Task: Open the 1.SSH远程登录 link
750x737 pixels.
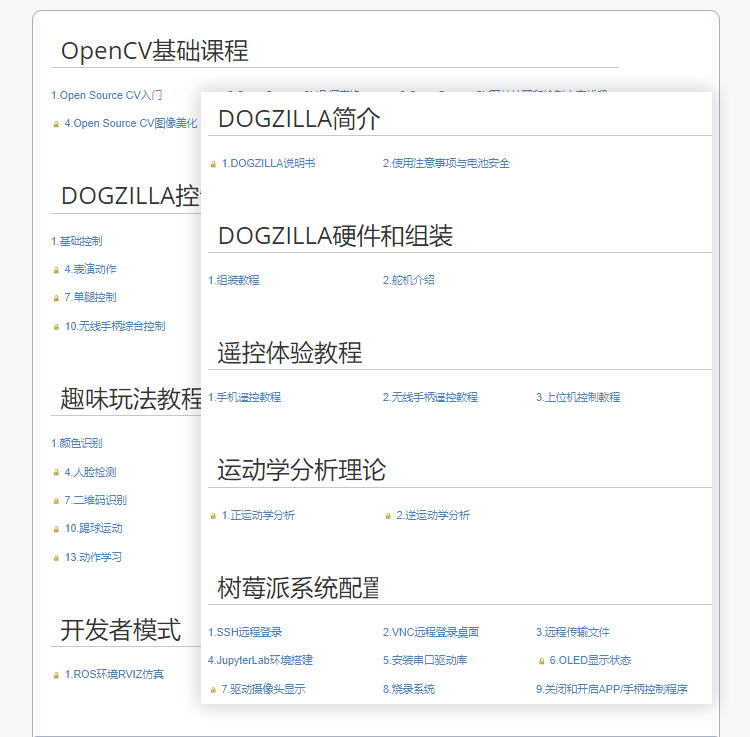Action: click(245, 632)
